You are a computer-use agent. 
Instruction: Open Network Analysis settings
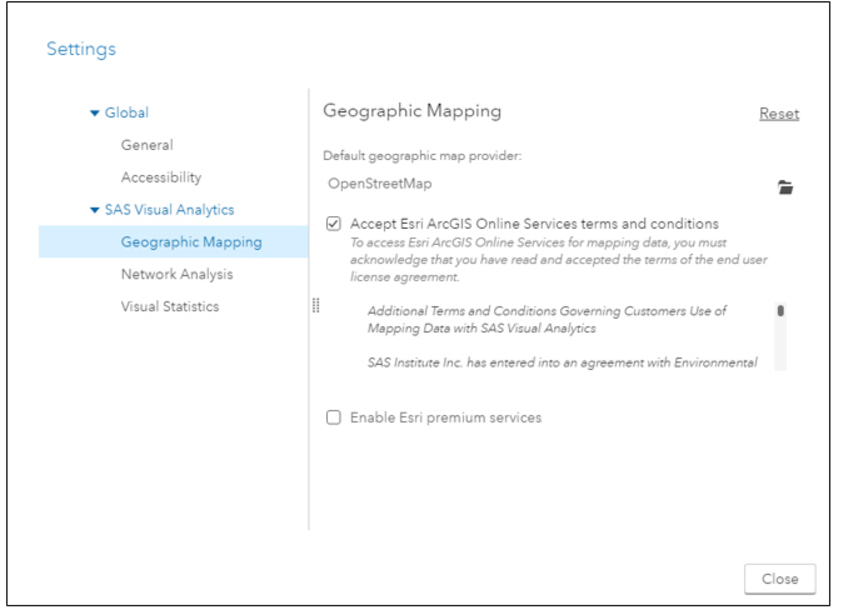pyautogui.click(x=177, y=274)
